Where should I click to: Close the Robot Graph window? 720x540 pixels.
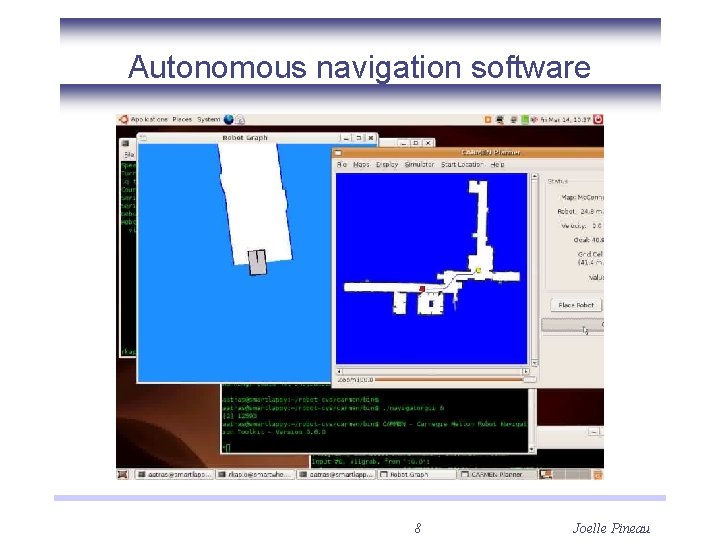(371, 138)
